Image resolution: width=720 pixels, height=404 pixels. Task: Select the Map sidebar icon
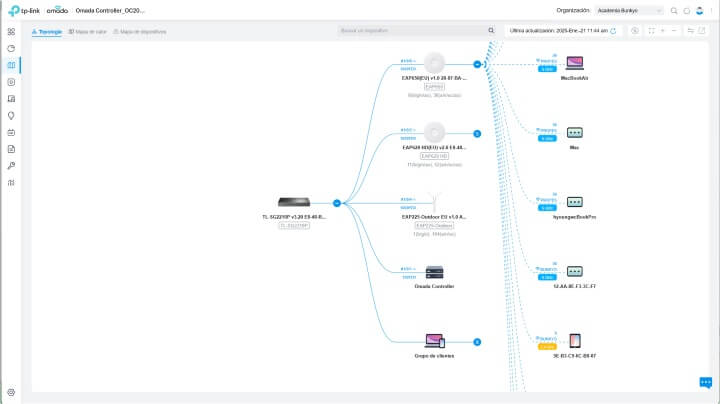coord(11,65)
